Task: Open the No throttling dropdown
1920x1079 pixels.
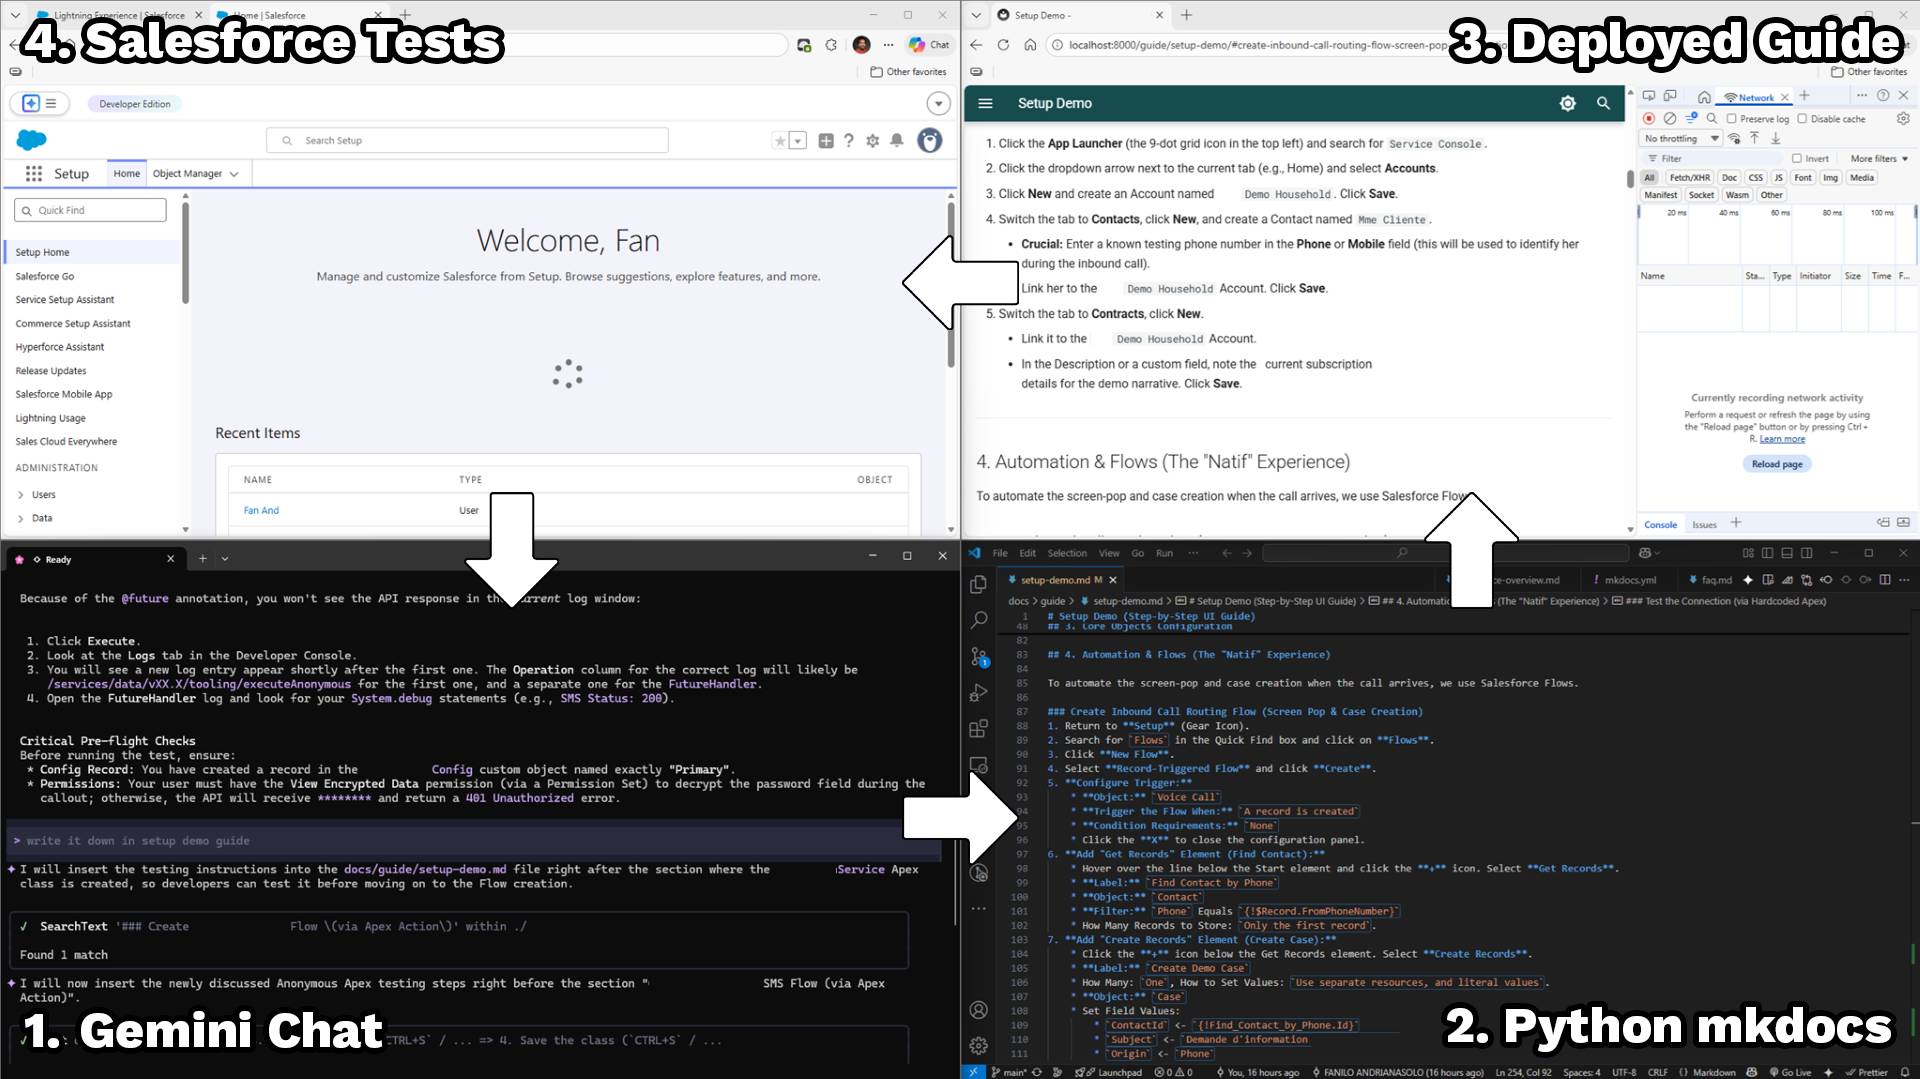Action: [1682, 139]
